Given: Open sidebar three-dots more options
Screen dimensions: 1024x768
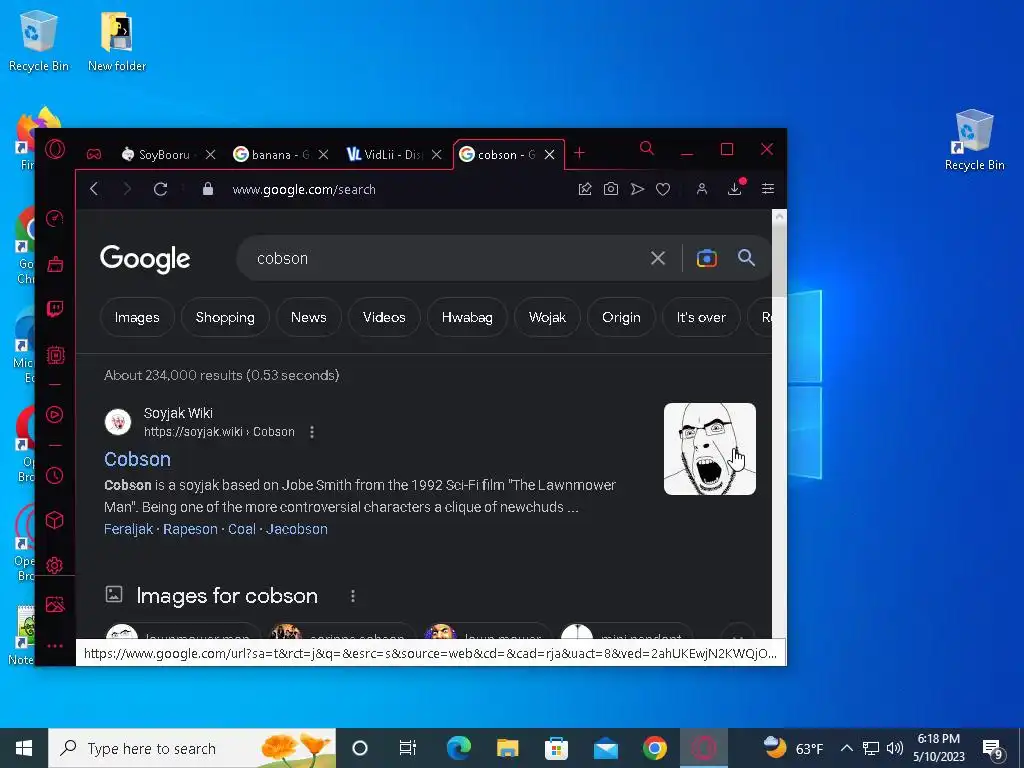Looking at the screenshot, I should (55, 646).
